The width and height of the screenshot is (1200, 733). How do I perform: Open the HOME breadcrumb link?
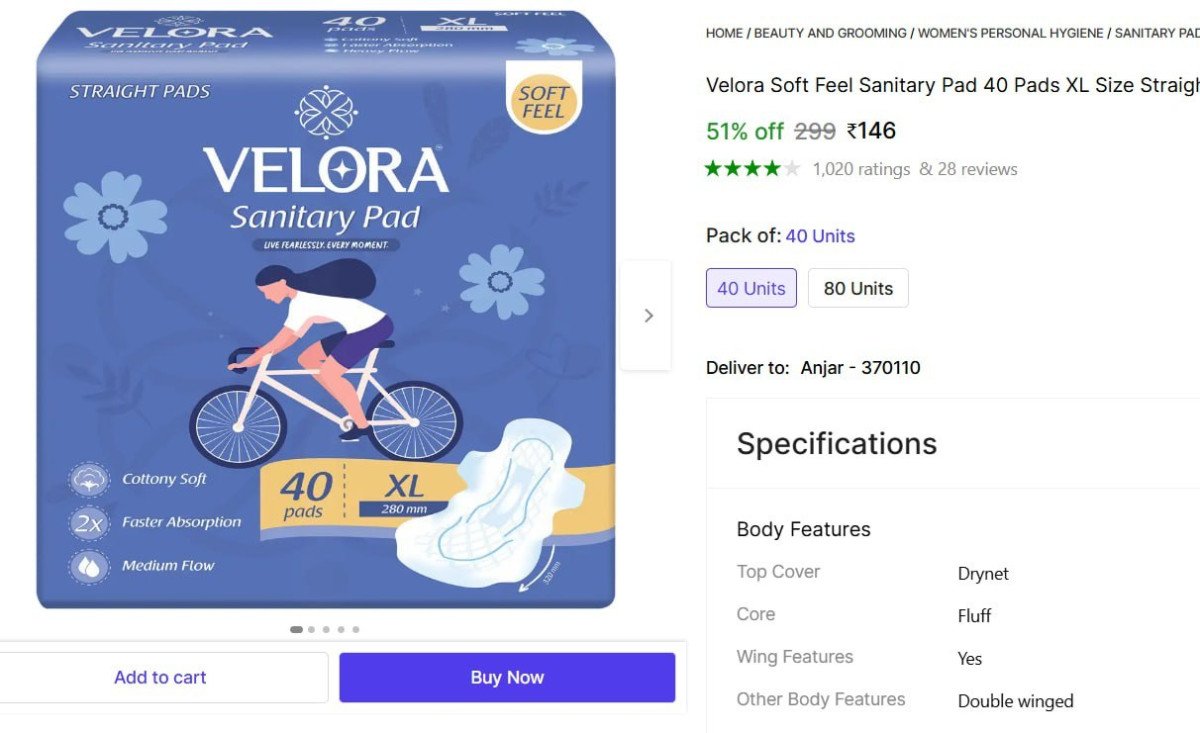[724, 33]
